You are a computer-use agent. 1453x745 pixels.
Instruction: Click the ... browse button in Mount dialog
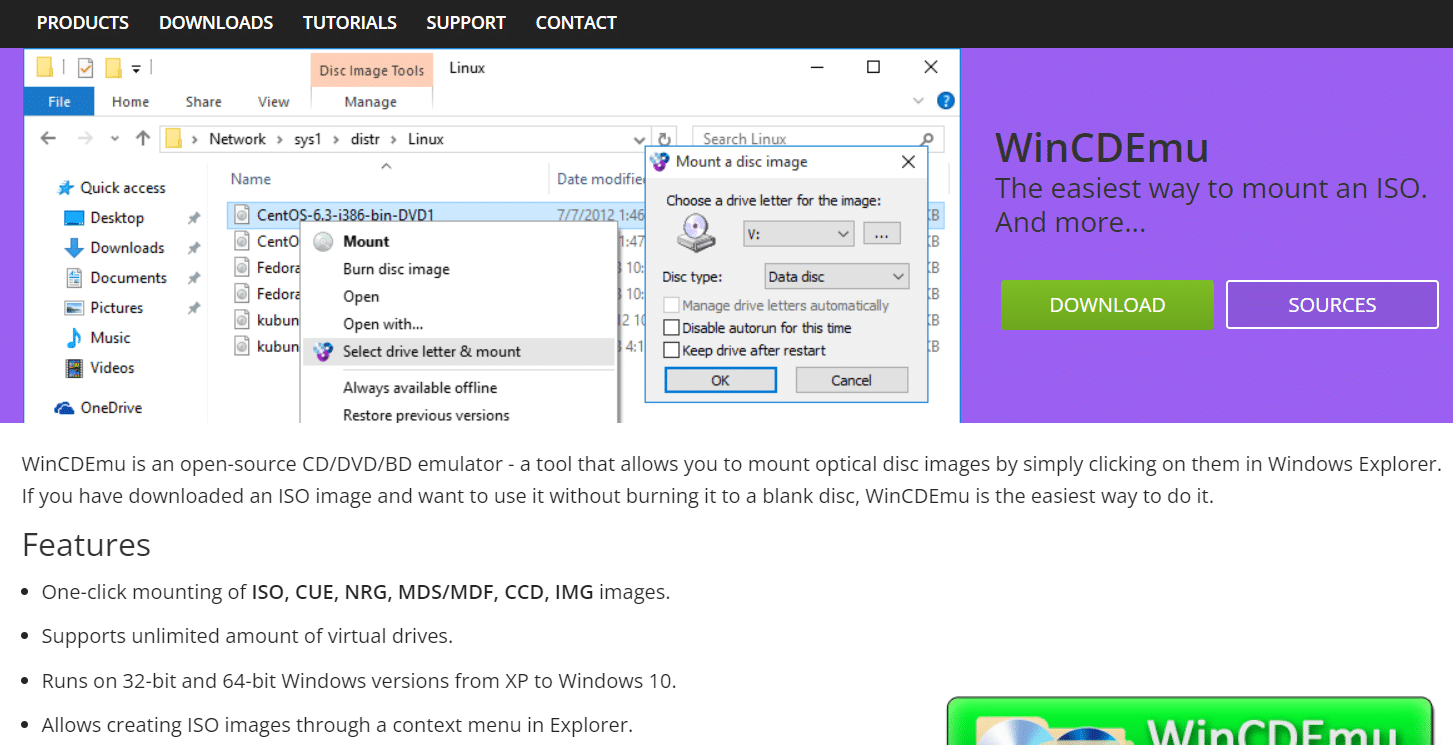pyautogui.click(x=881, y=233)
